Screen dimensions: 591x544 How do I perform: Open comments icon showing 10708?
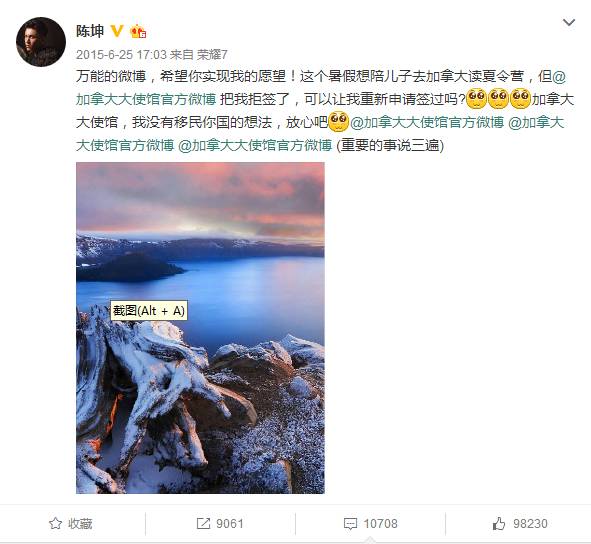(x=350, y=524)
